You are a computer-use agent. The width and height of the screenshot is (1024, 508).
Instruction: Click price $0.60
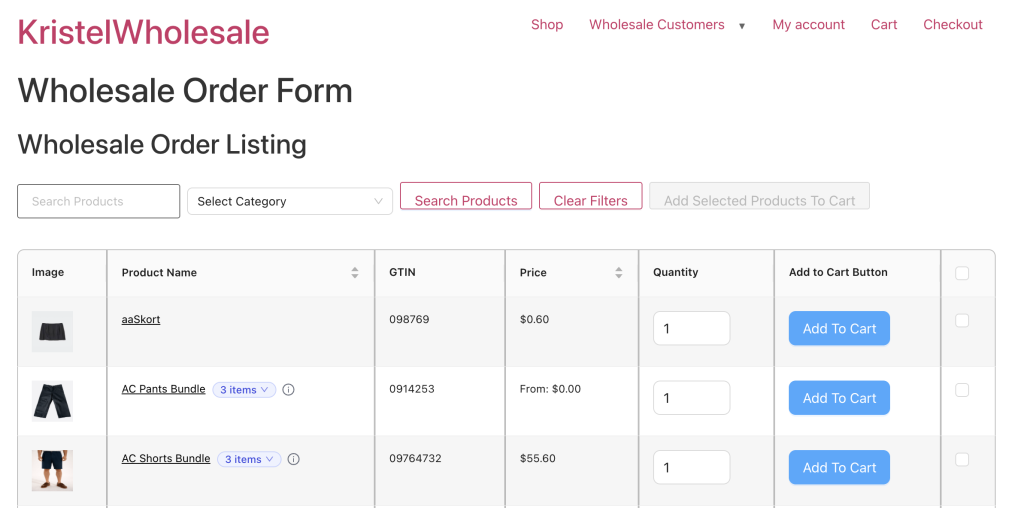(534, 319)
